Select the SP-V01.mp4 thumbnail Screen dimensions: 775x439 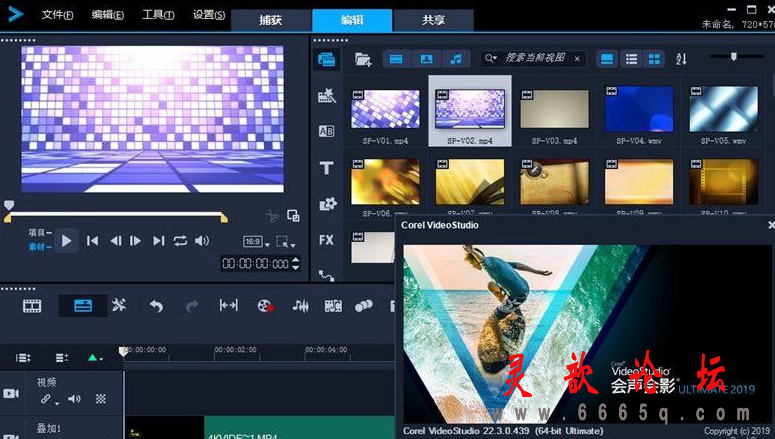pyautogui.click(x=385, y=109)
